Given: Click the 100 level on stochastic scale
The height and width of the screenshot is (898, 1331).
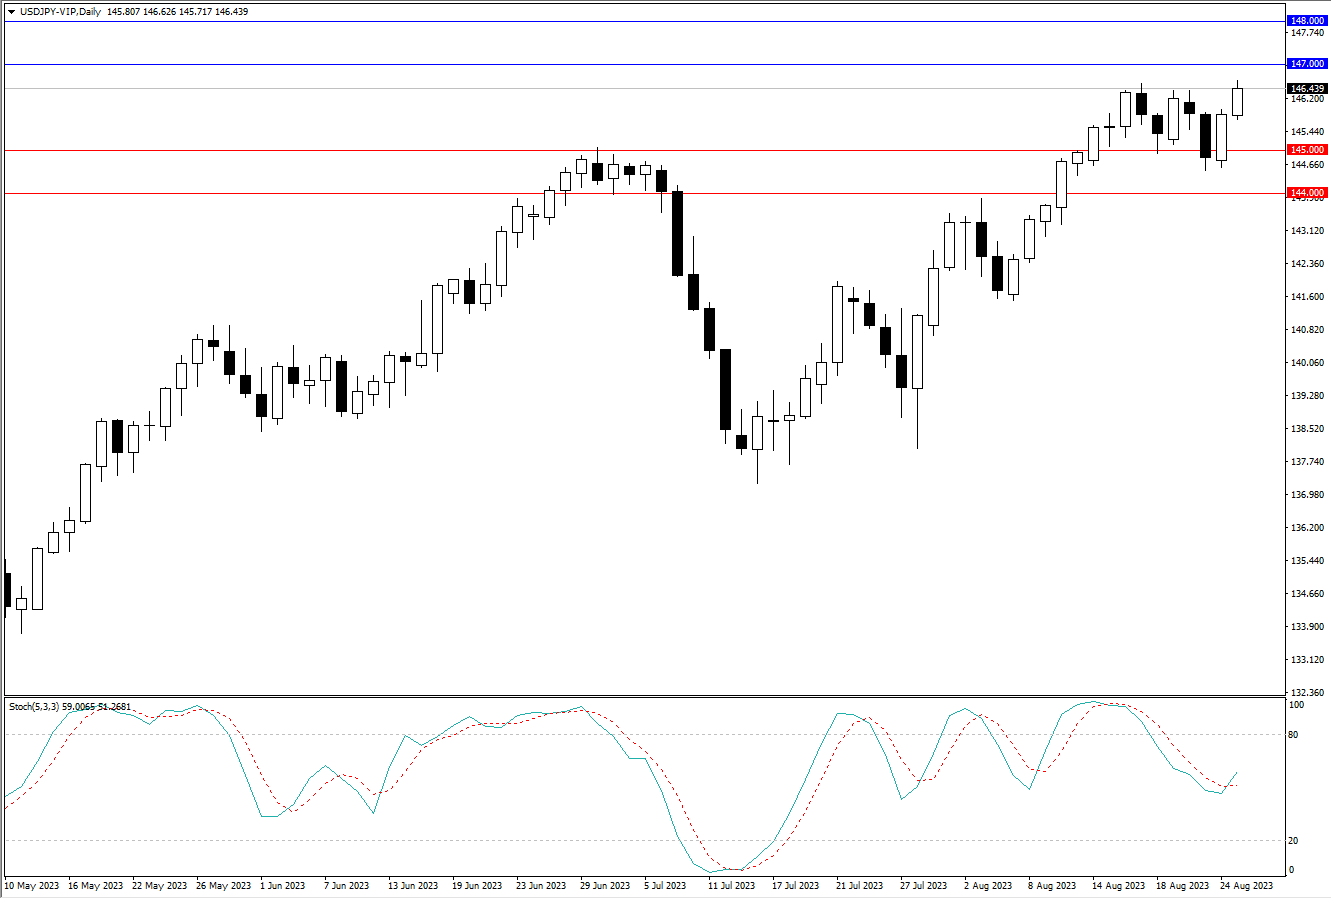Looking at the screenshot, I should pos(1297,705).
